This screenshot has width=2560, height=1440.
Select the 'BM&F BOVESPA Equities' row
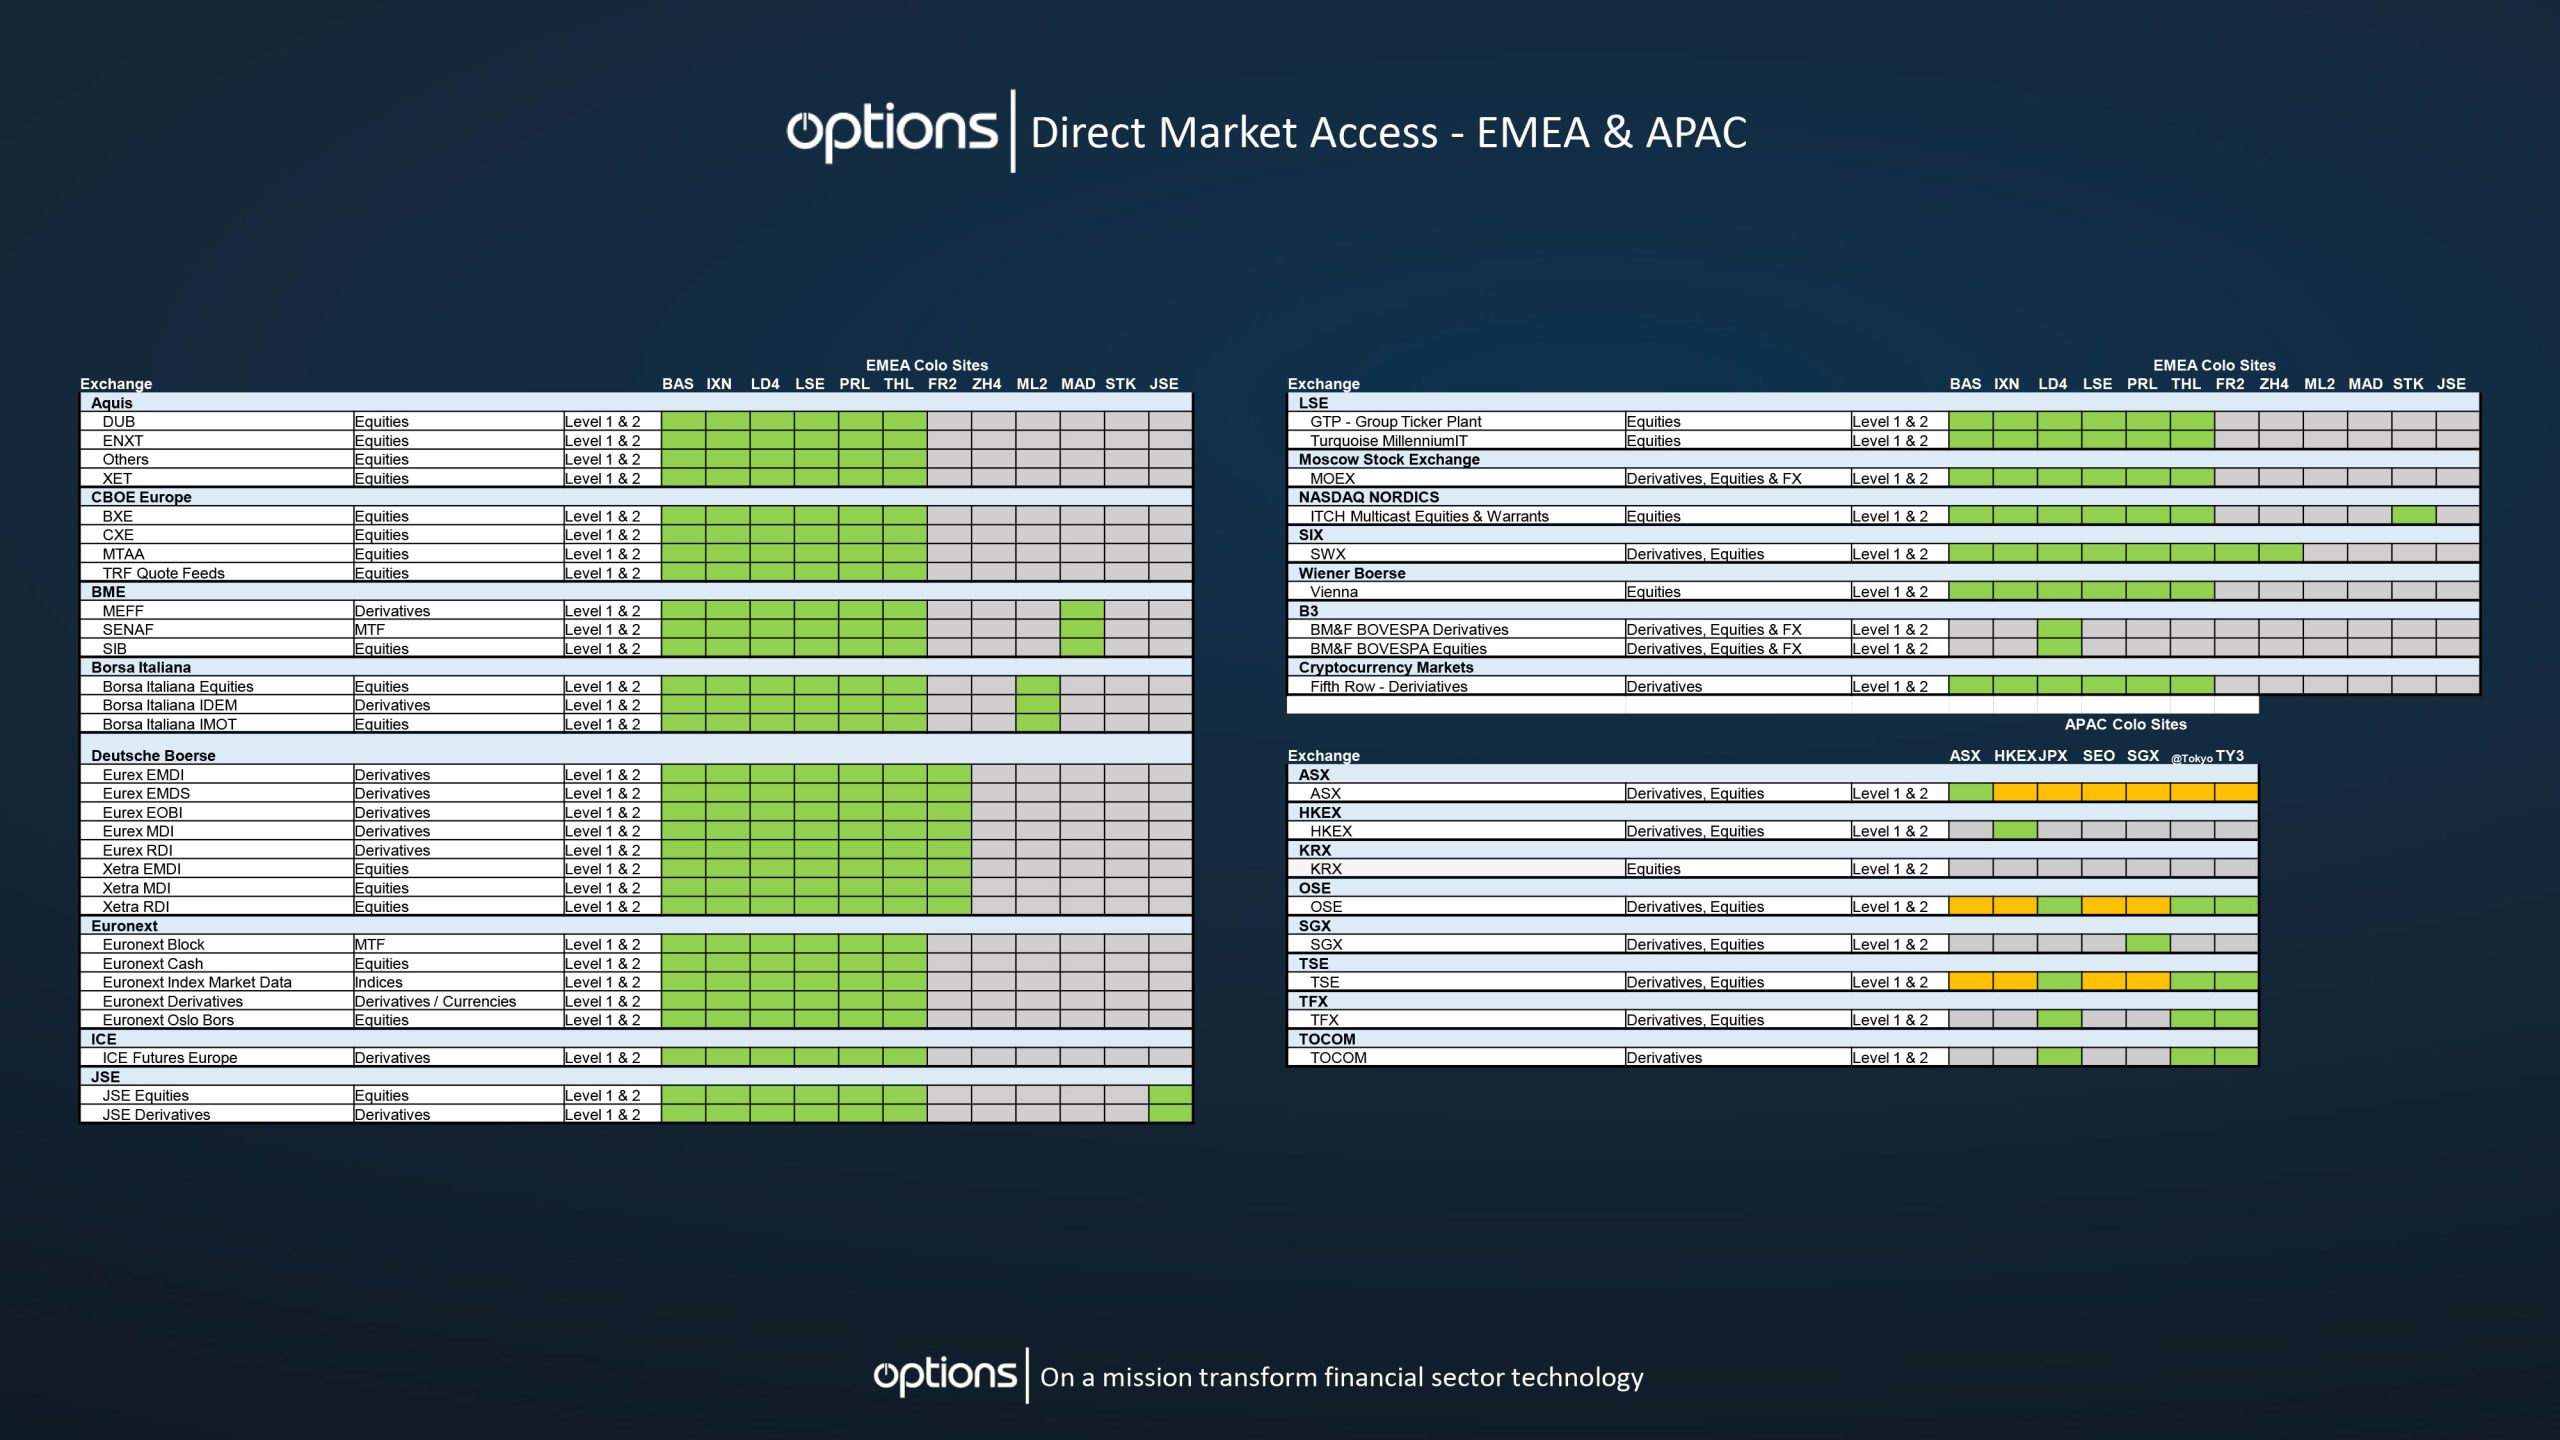tap(1883, 649)
